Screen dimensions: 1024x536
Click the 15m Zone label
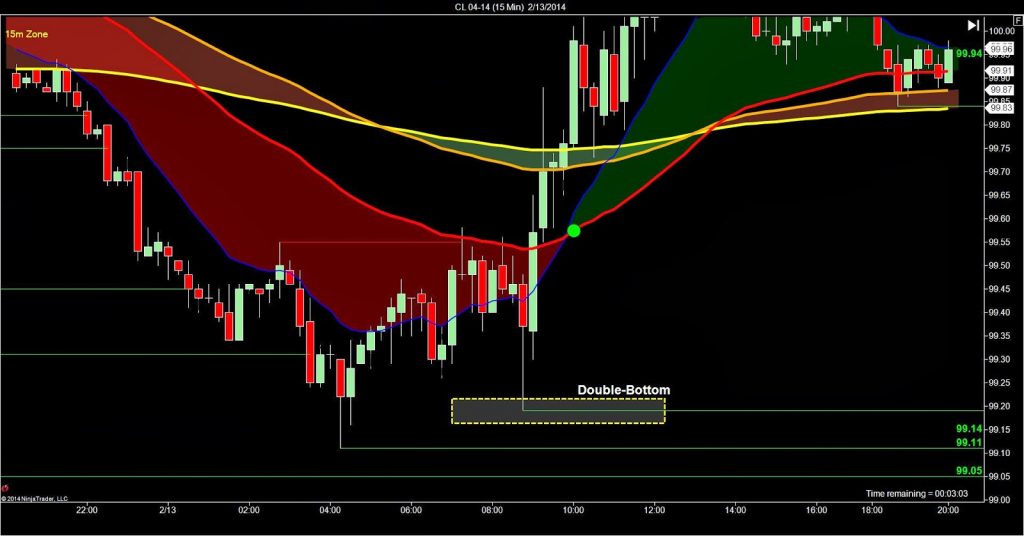tap(27, 34)
